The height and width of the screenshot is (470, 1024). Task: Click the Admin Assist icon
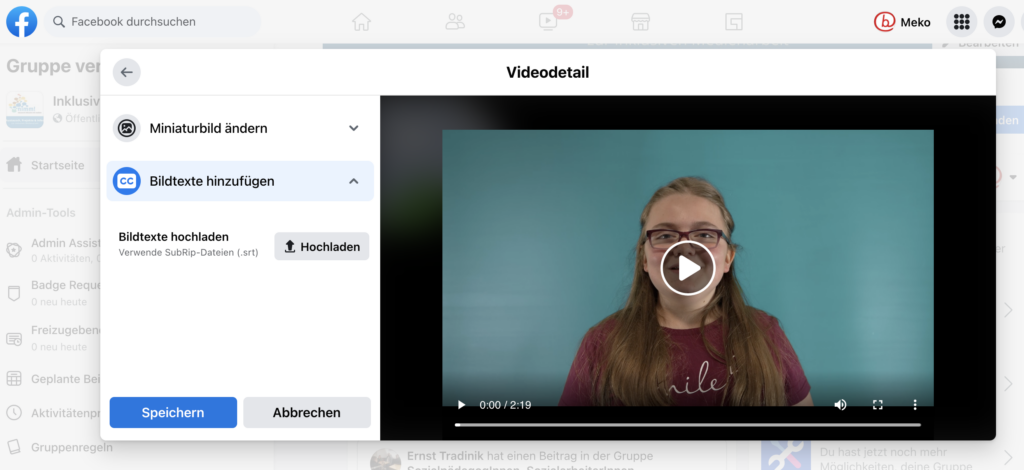pyautogui.click(x=14, y=251)
